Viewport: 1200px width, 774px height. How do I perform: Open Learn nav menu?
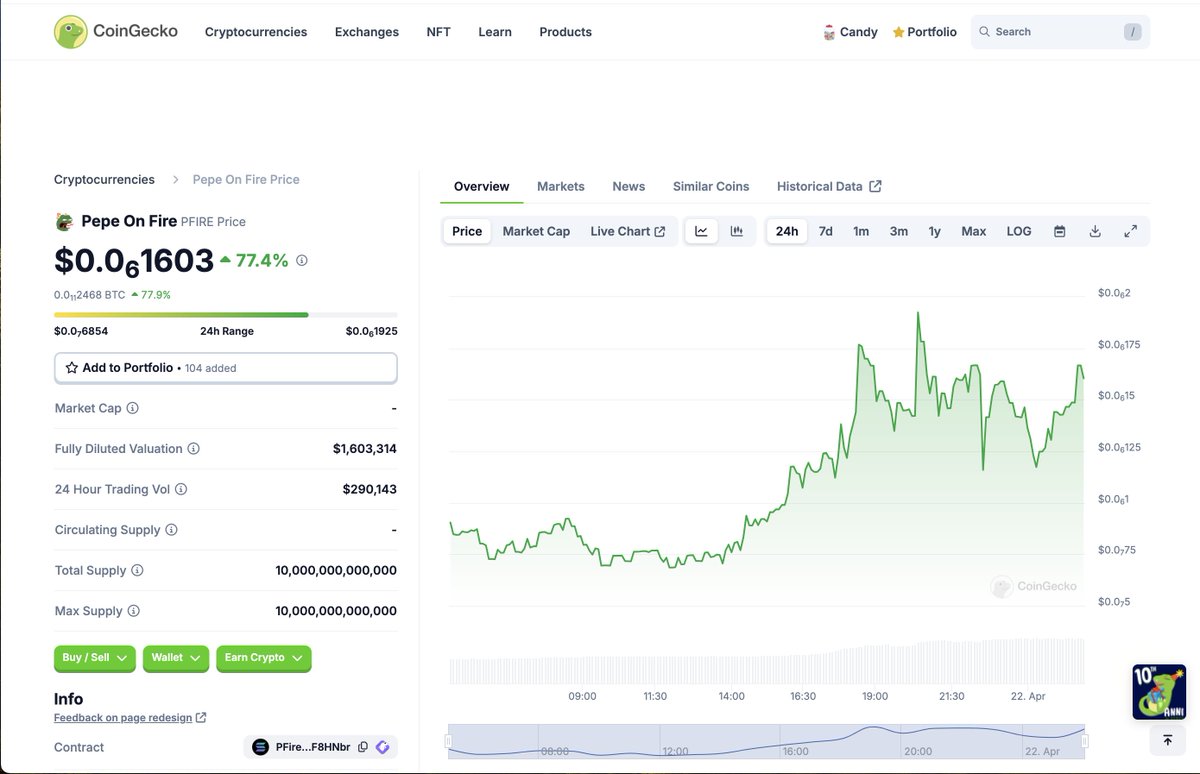pos(495,32)
